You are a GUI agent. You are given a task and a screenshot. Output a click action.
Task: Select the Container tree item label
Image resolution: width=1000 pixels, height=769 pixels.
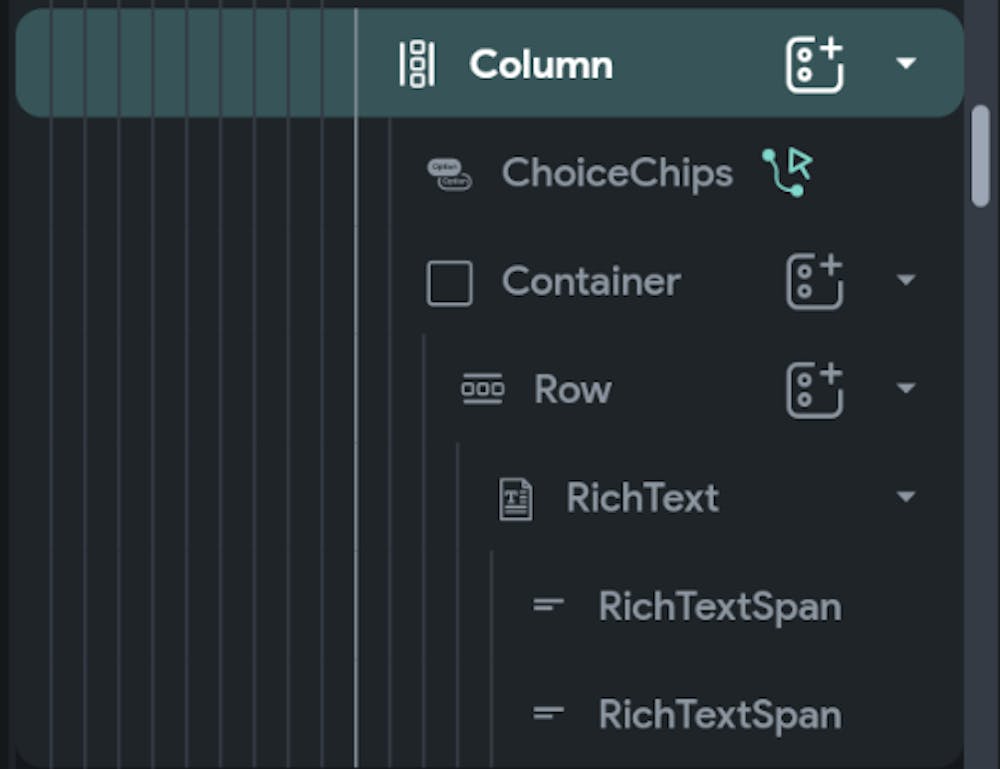point(591,282)
